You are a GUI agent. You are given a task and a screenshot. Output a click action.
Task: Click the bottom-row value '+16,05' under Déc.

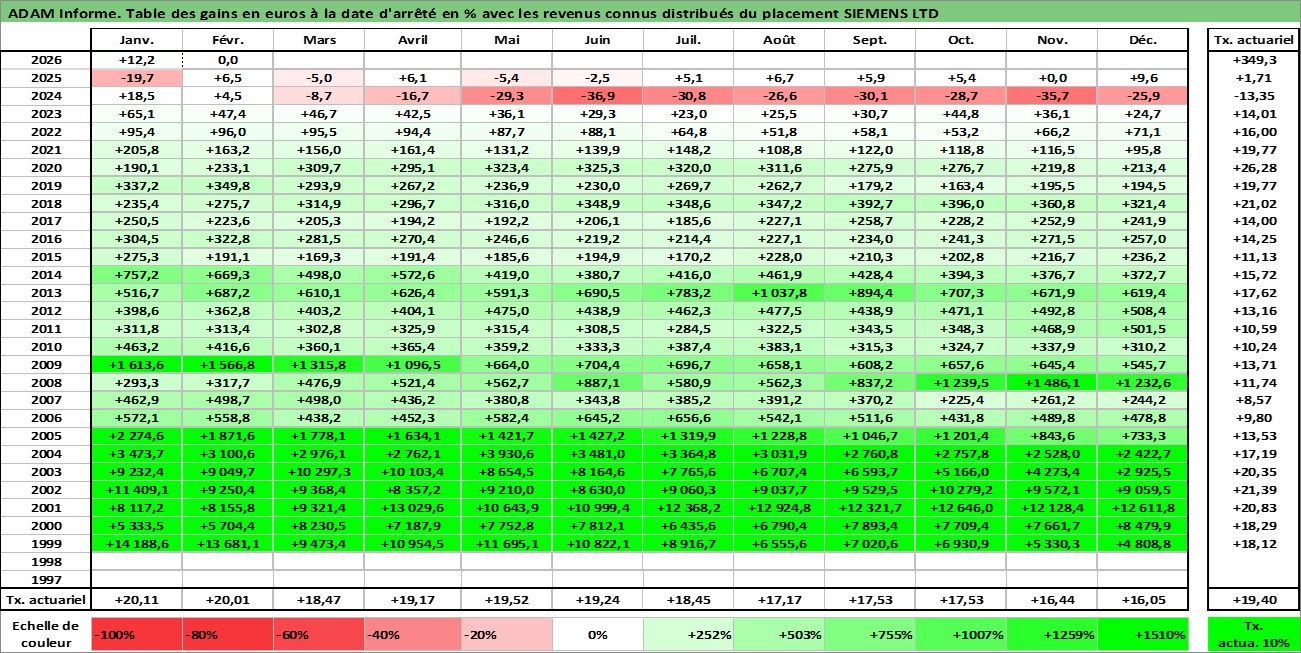point(1143,600)
